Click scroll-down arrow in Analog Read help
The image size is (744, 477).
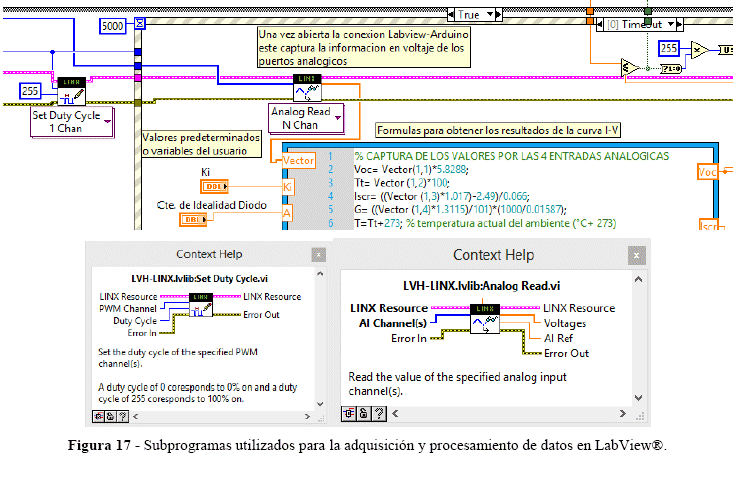pyautogui.click(x=639, y=398)
